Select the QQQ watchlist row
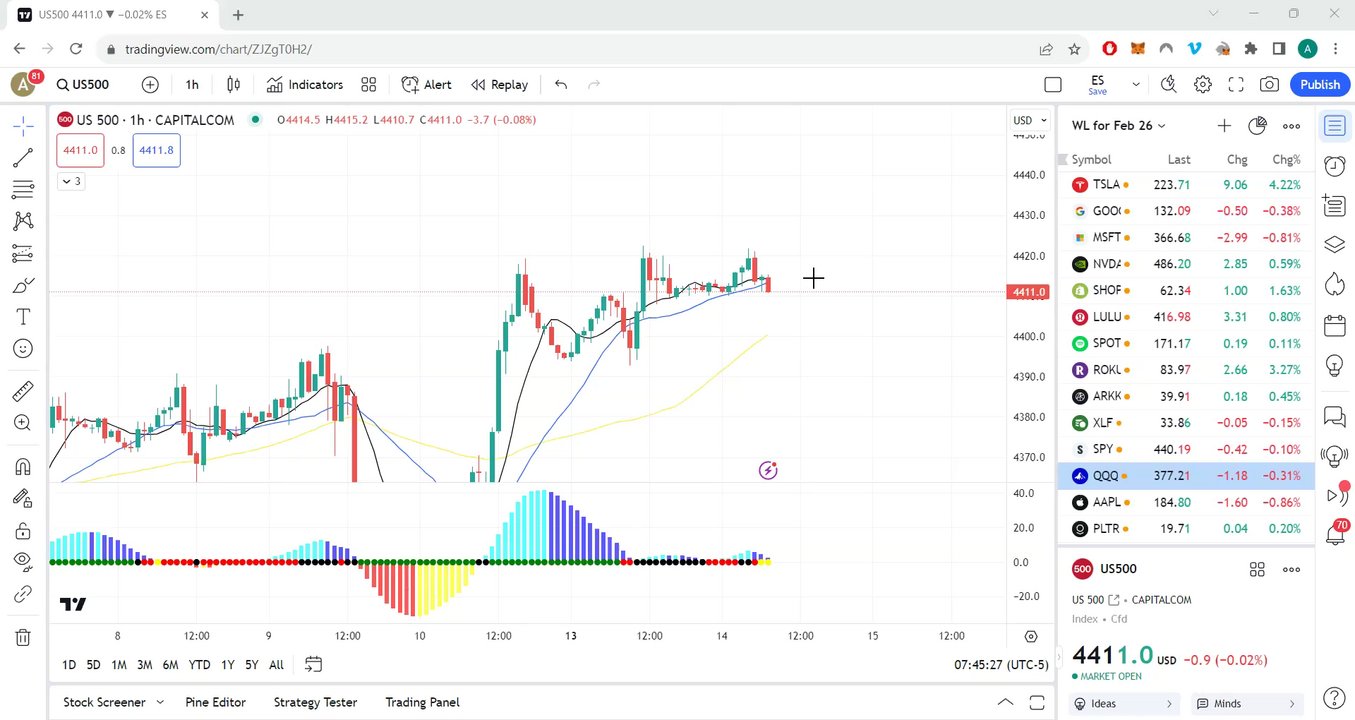The image size is (1355, 720). point(1186,476)
